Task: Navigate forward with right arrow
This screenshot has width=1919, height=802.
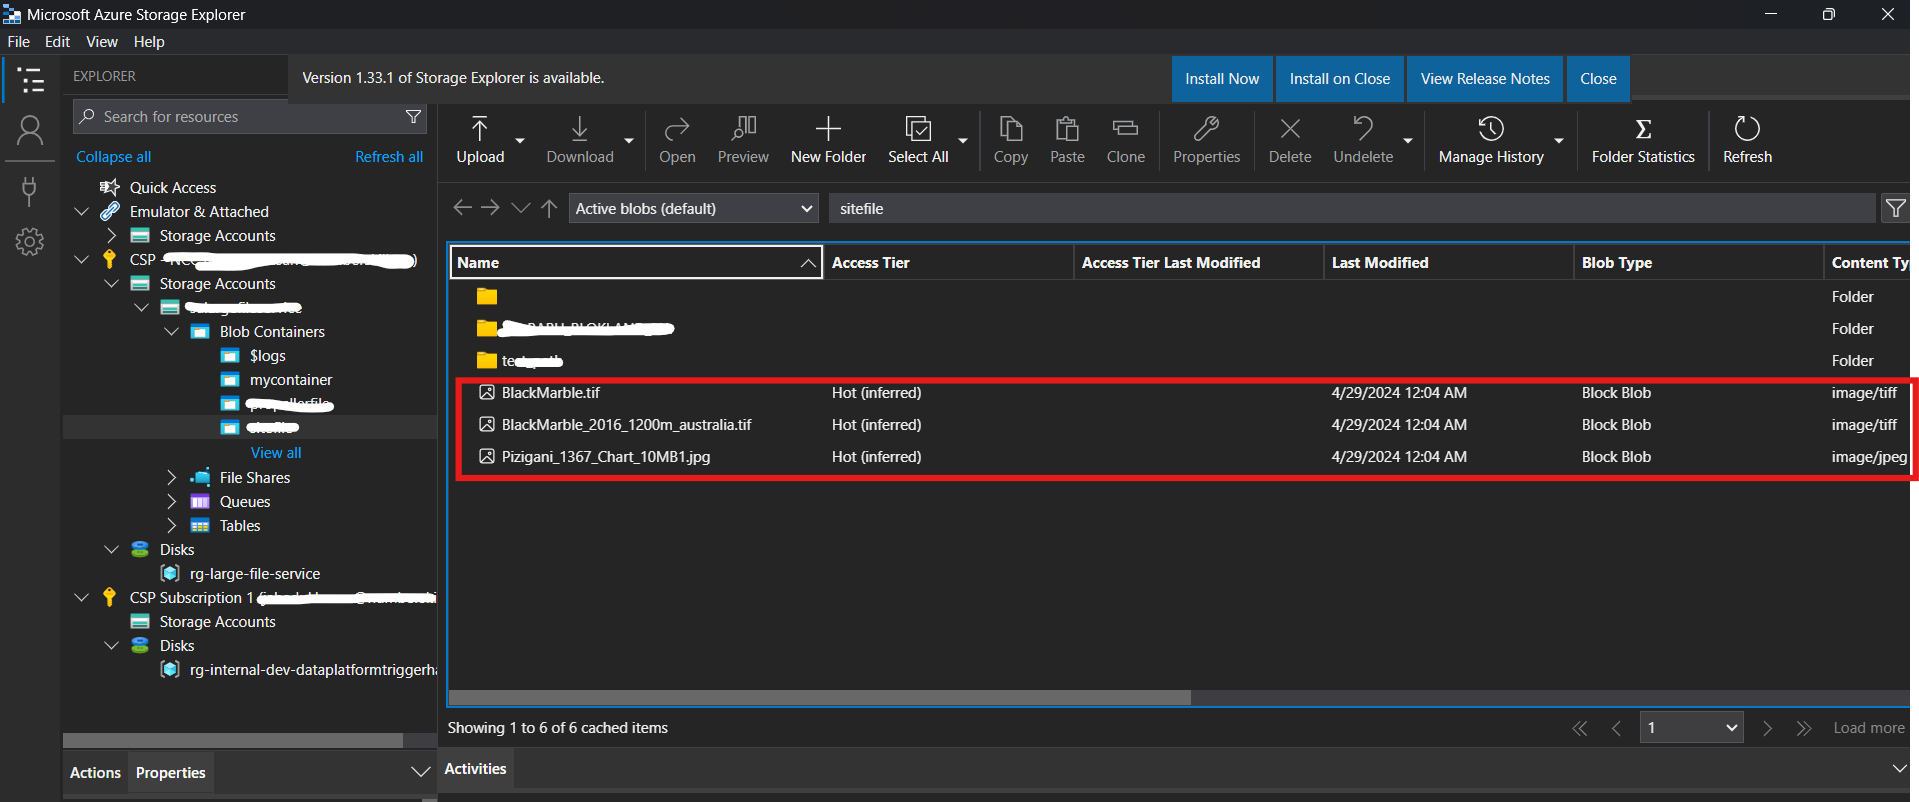Action: (x=490, y=207)
